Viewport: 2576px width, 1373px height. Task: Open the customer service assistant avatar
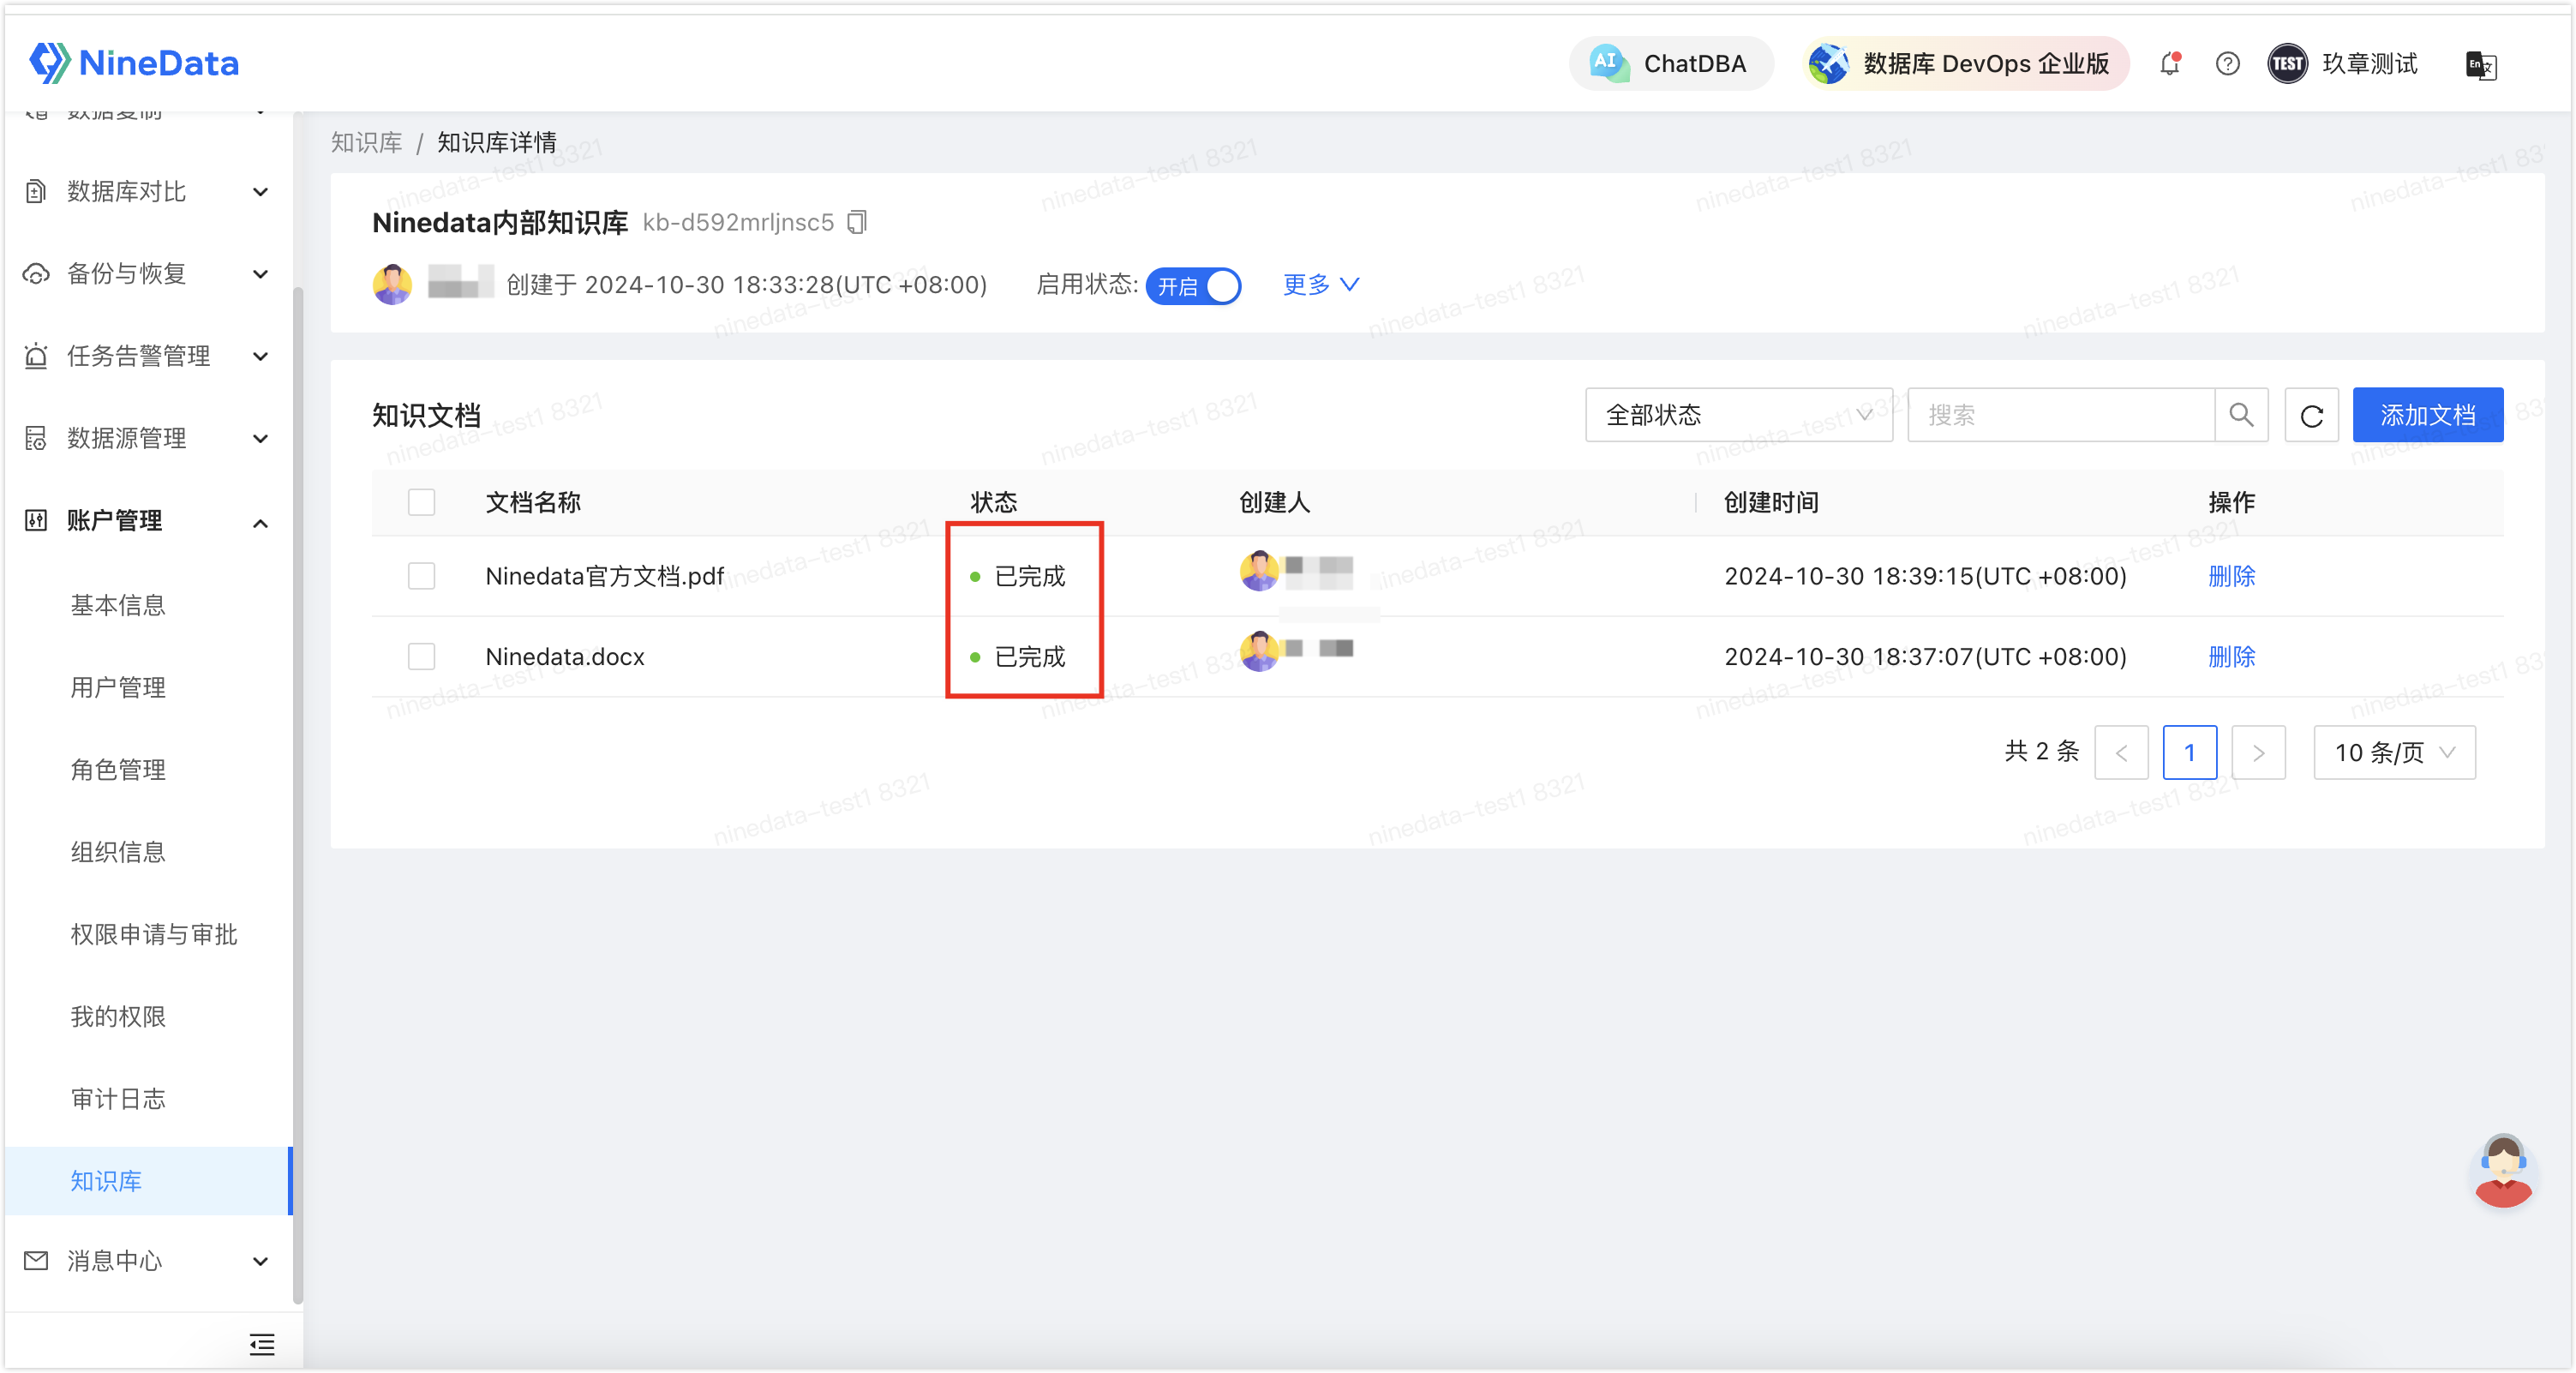click(x=2503, y=1171)
